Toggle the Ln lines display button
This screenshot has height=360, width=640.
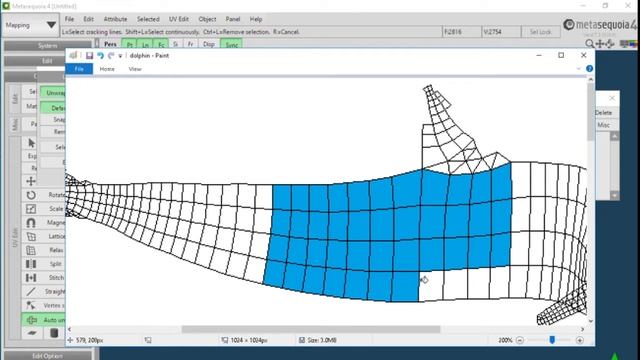(145, 44)
